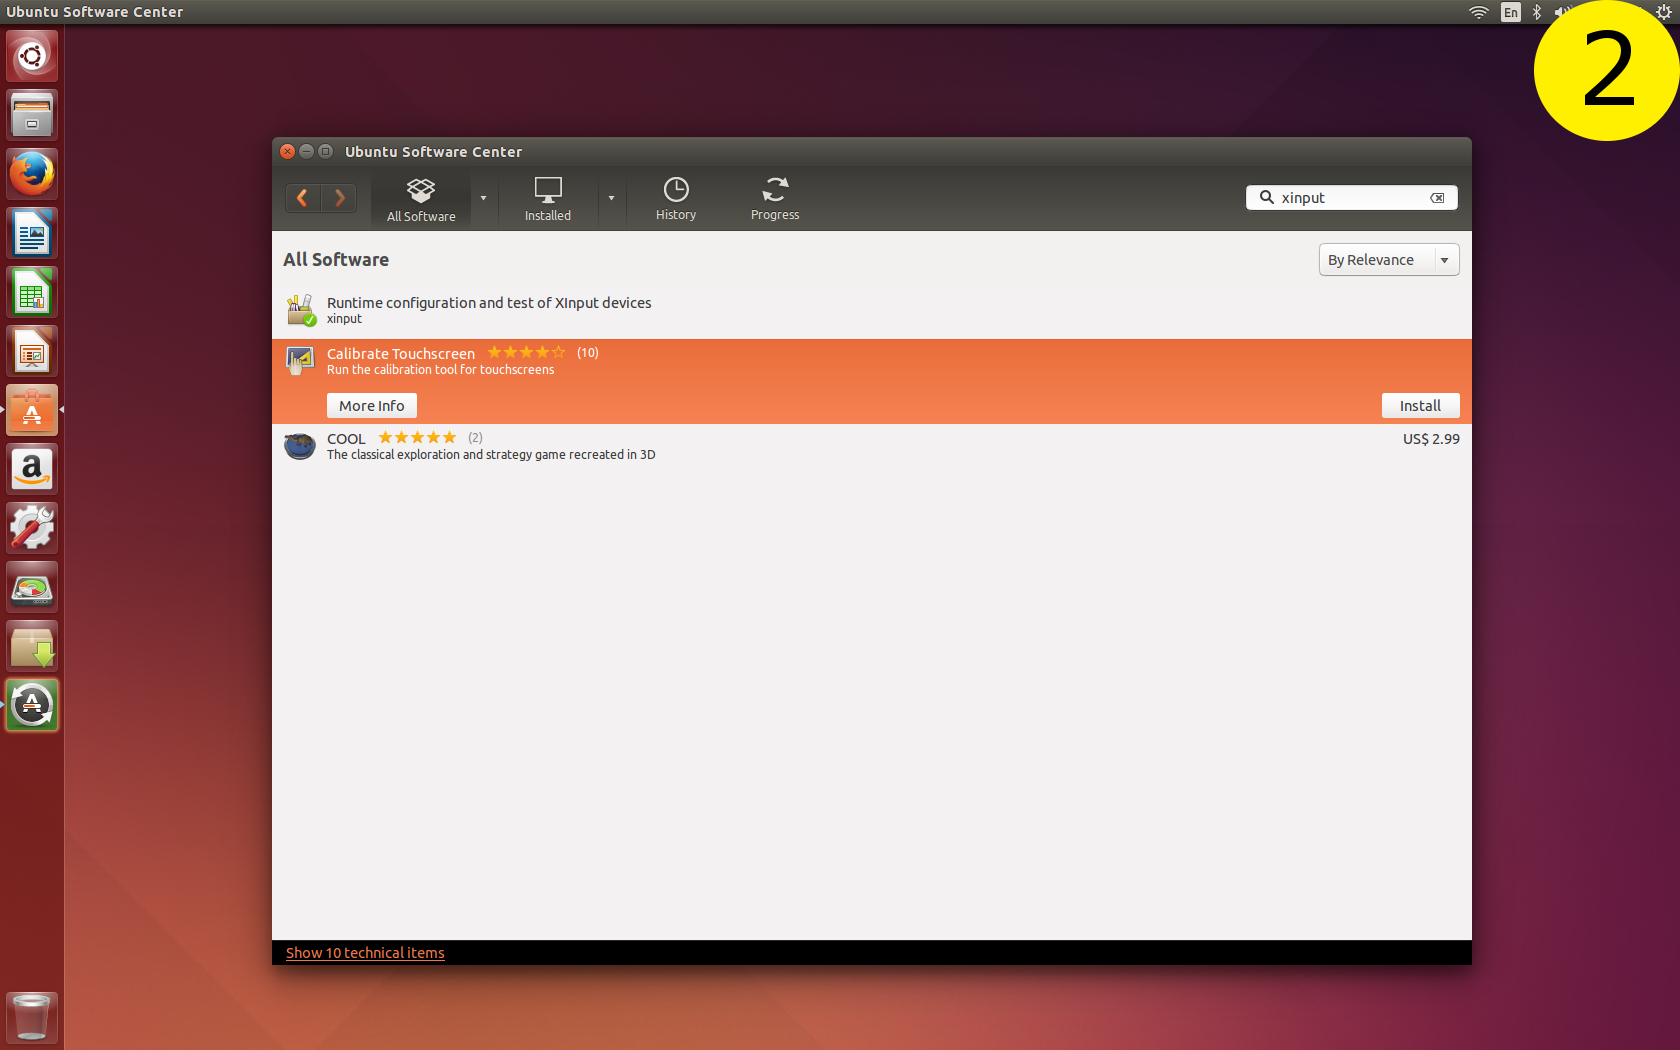Open System Settings from launcher
Image resolution: width=1680 pixels, height=1050 pixels.
(x=32, y=528)
